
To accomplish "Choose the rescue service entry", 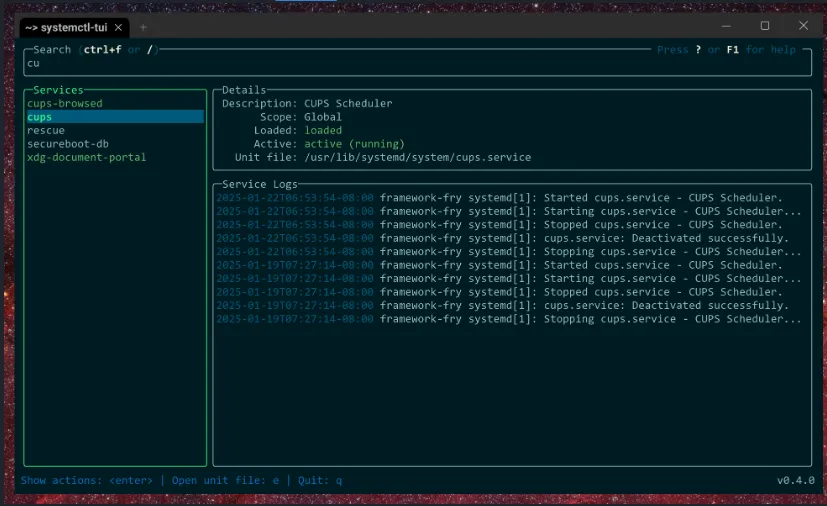I will pyautogui.click(x=46, y=131).
